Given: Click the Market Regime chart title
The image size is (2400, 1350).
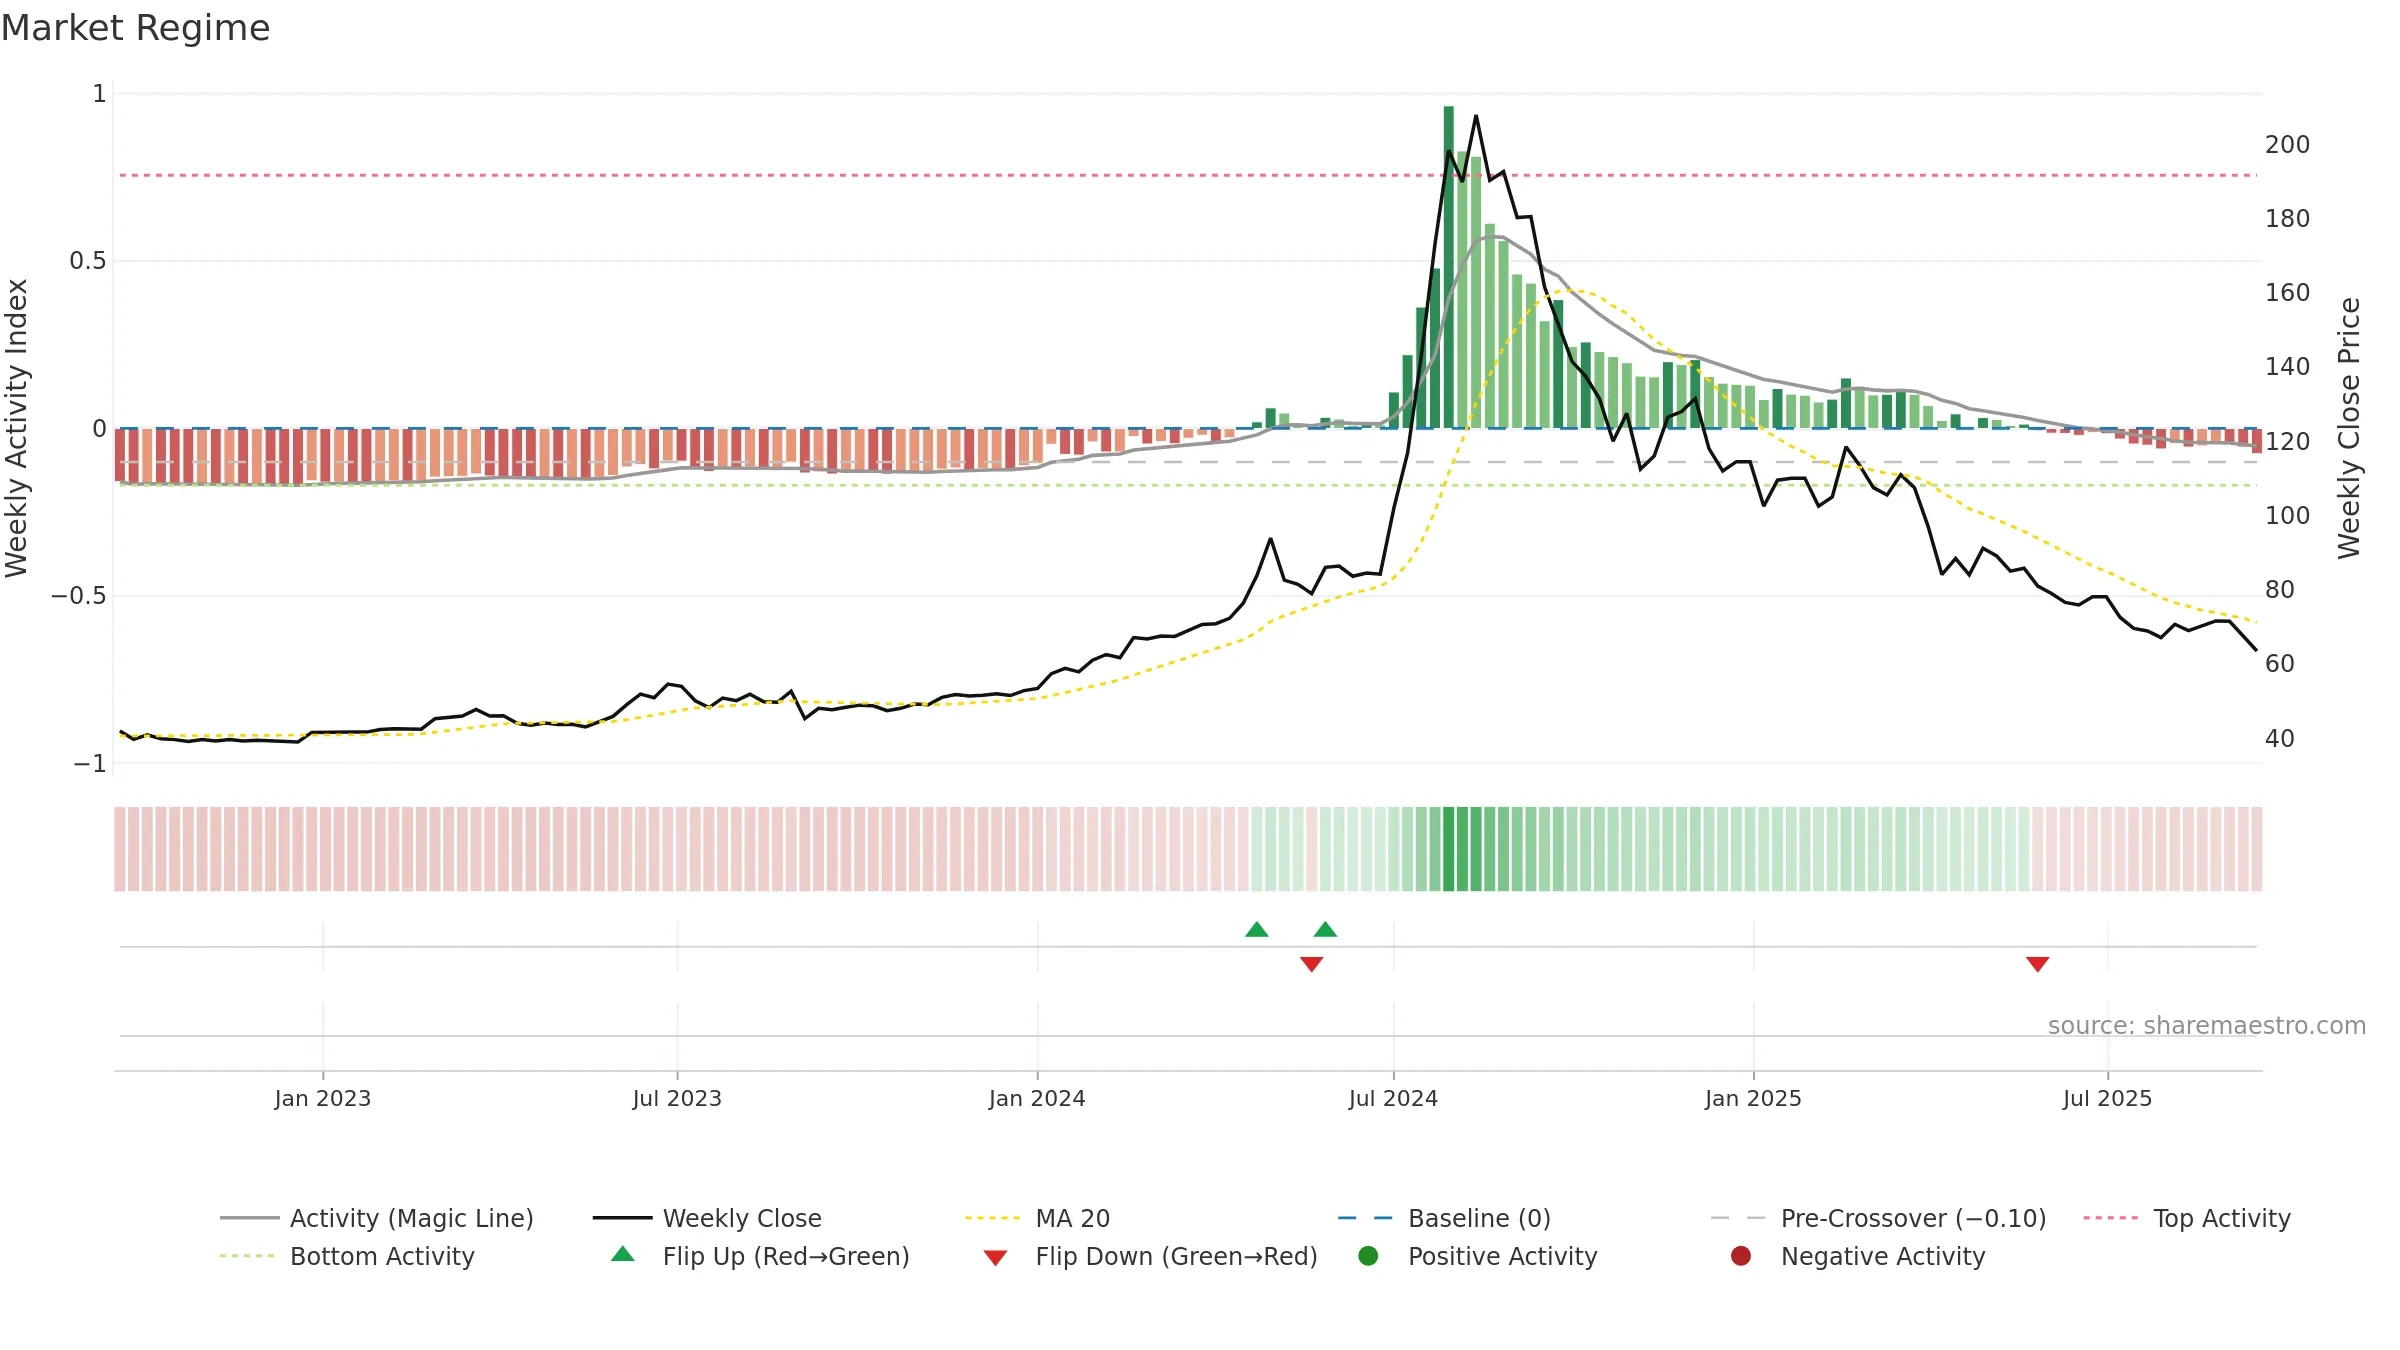Looking at the screenshot, I should pos(135,28).
